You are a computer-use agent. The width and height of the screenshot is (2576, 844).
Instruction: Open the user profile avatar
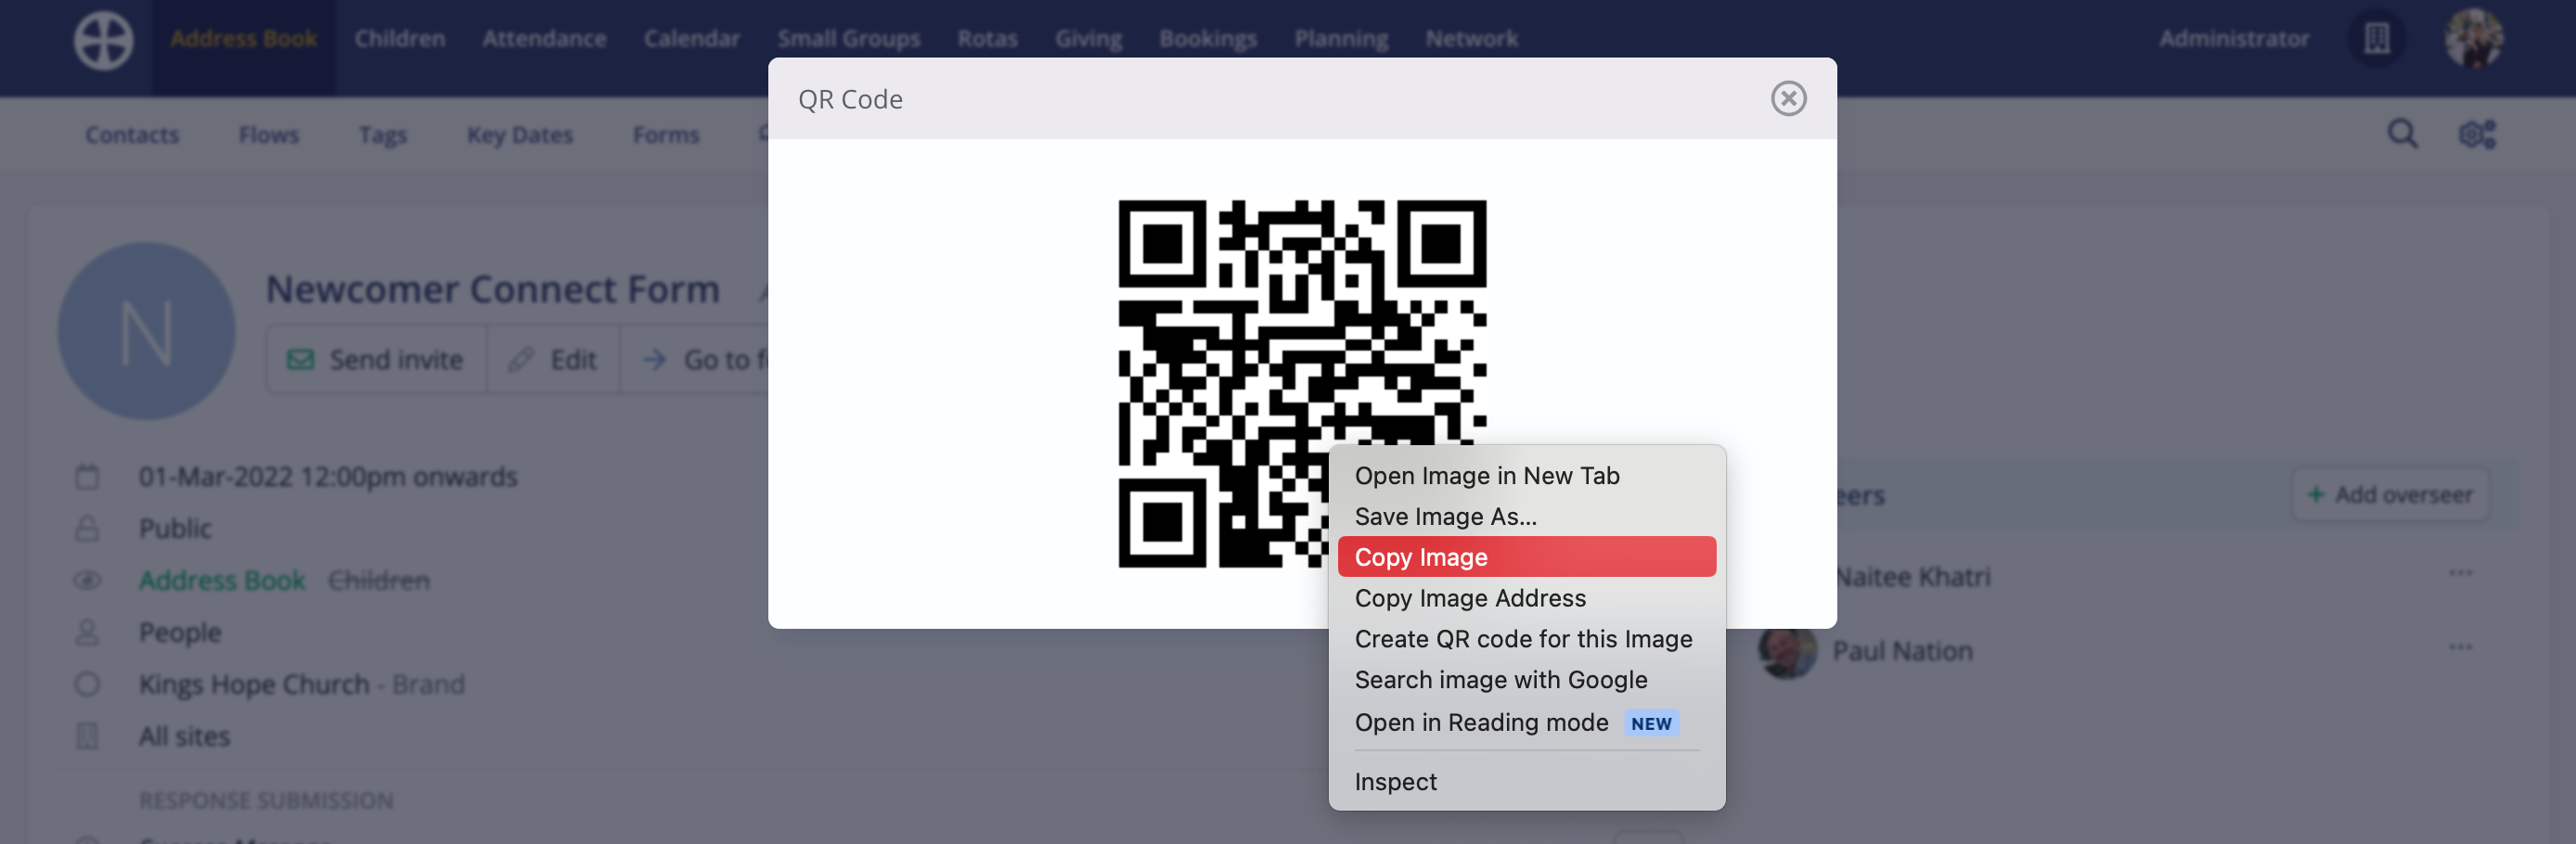click(2473, 39)
